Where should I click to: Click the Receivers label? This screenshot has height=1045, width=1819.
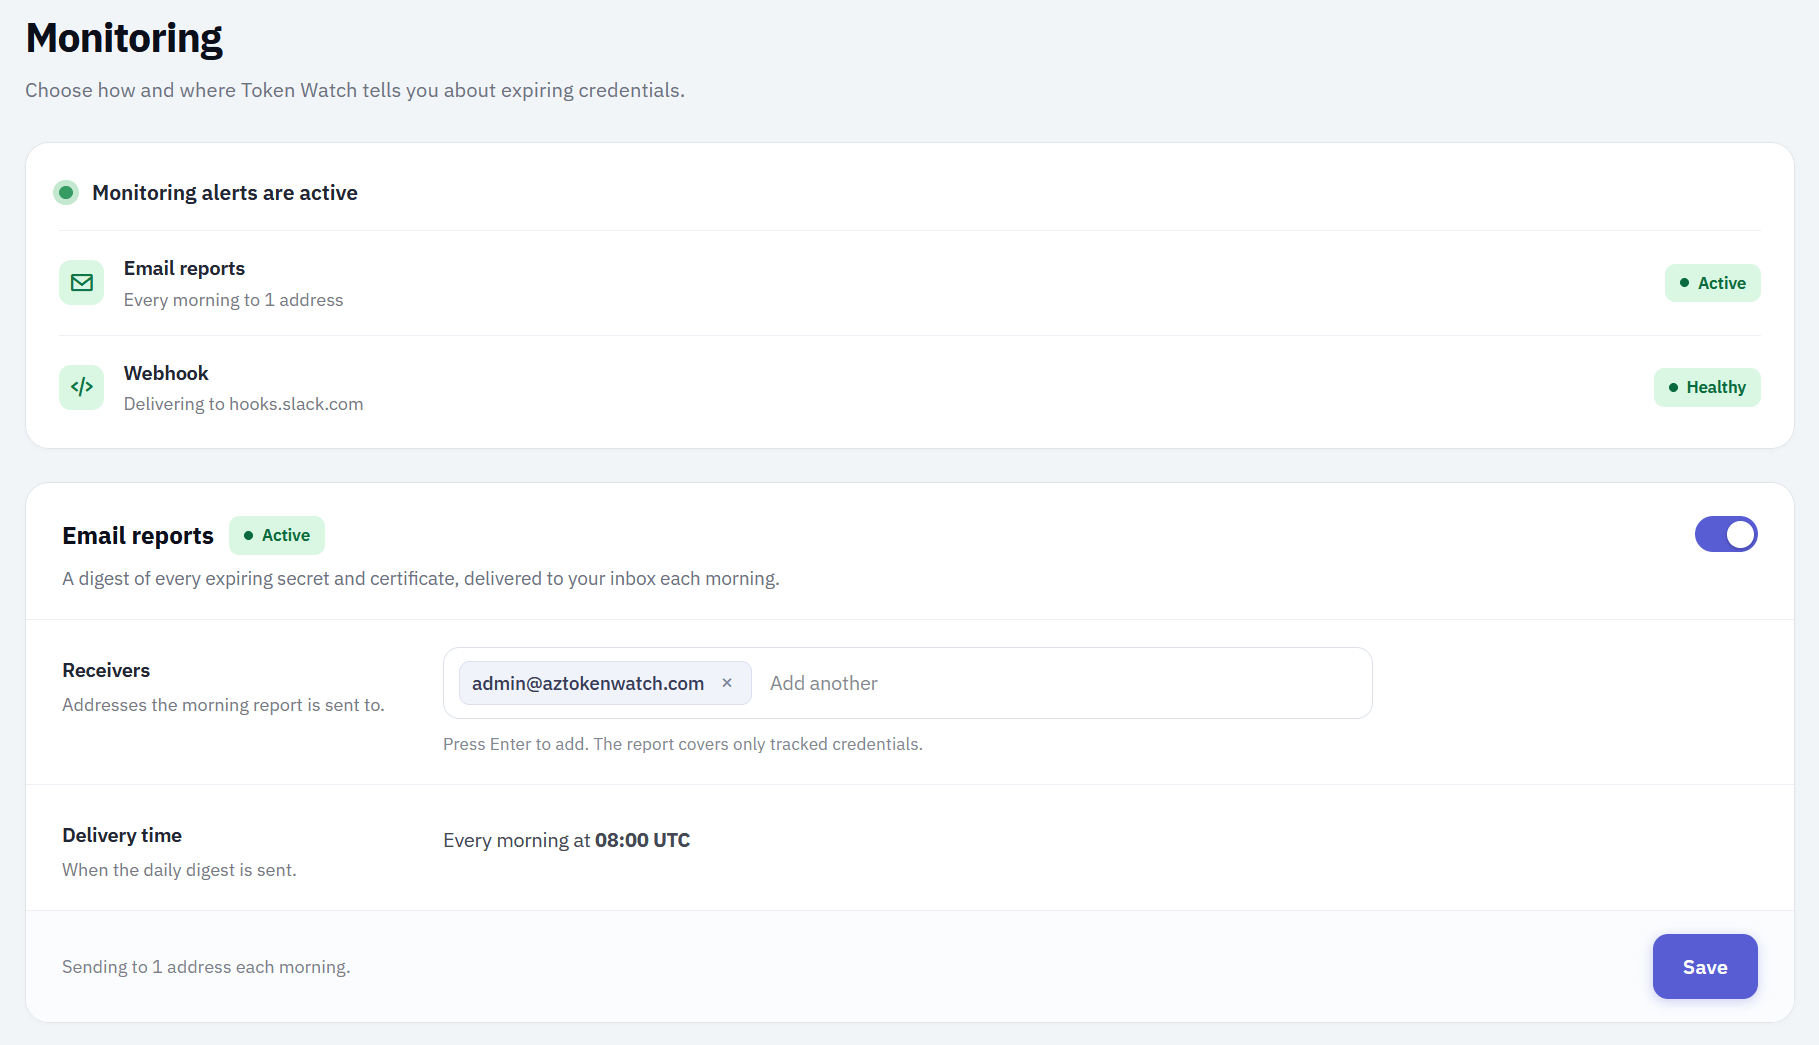[x=106, y=670]
